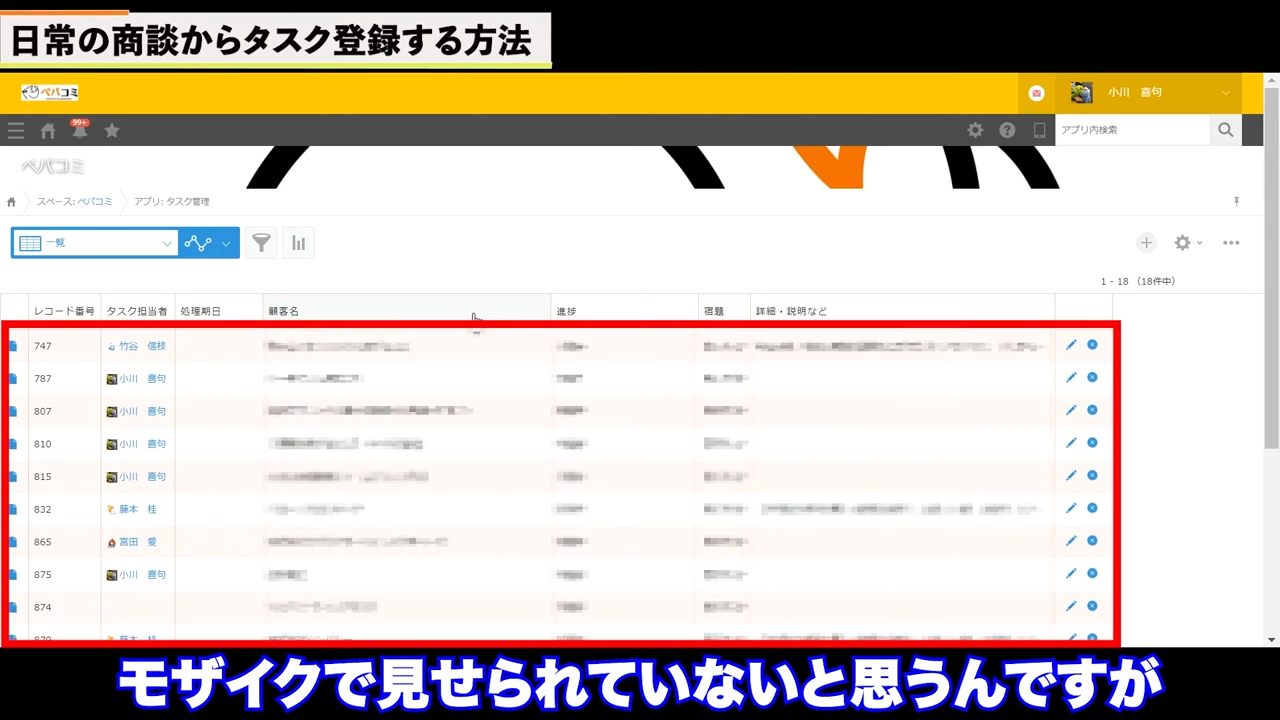Open the three-dots options menu
The image size is (1280, 720).
[1231, 243]
